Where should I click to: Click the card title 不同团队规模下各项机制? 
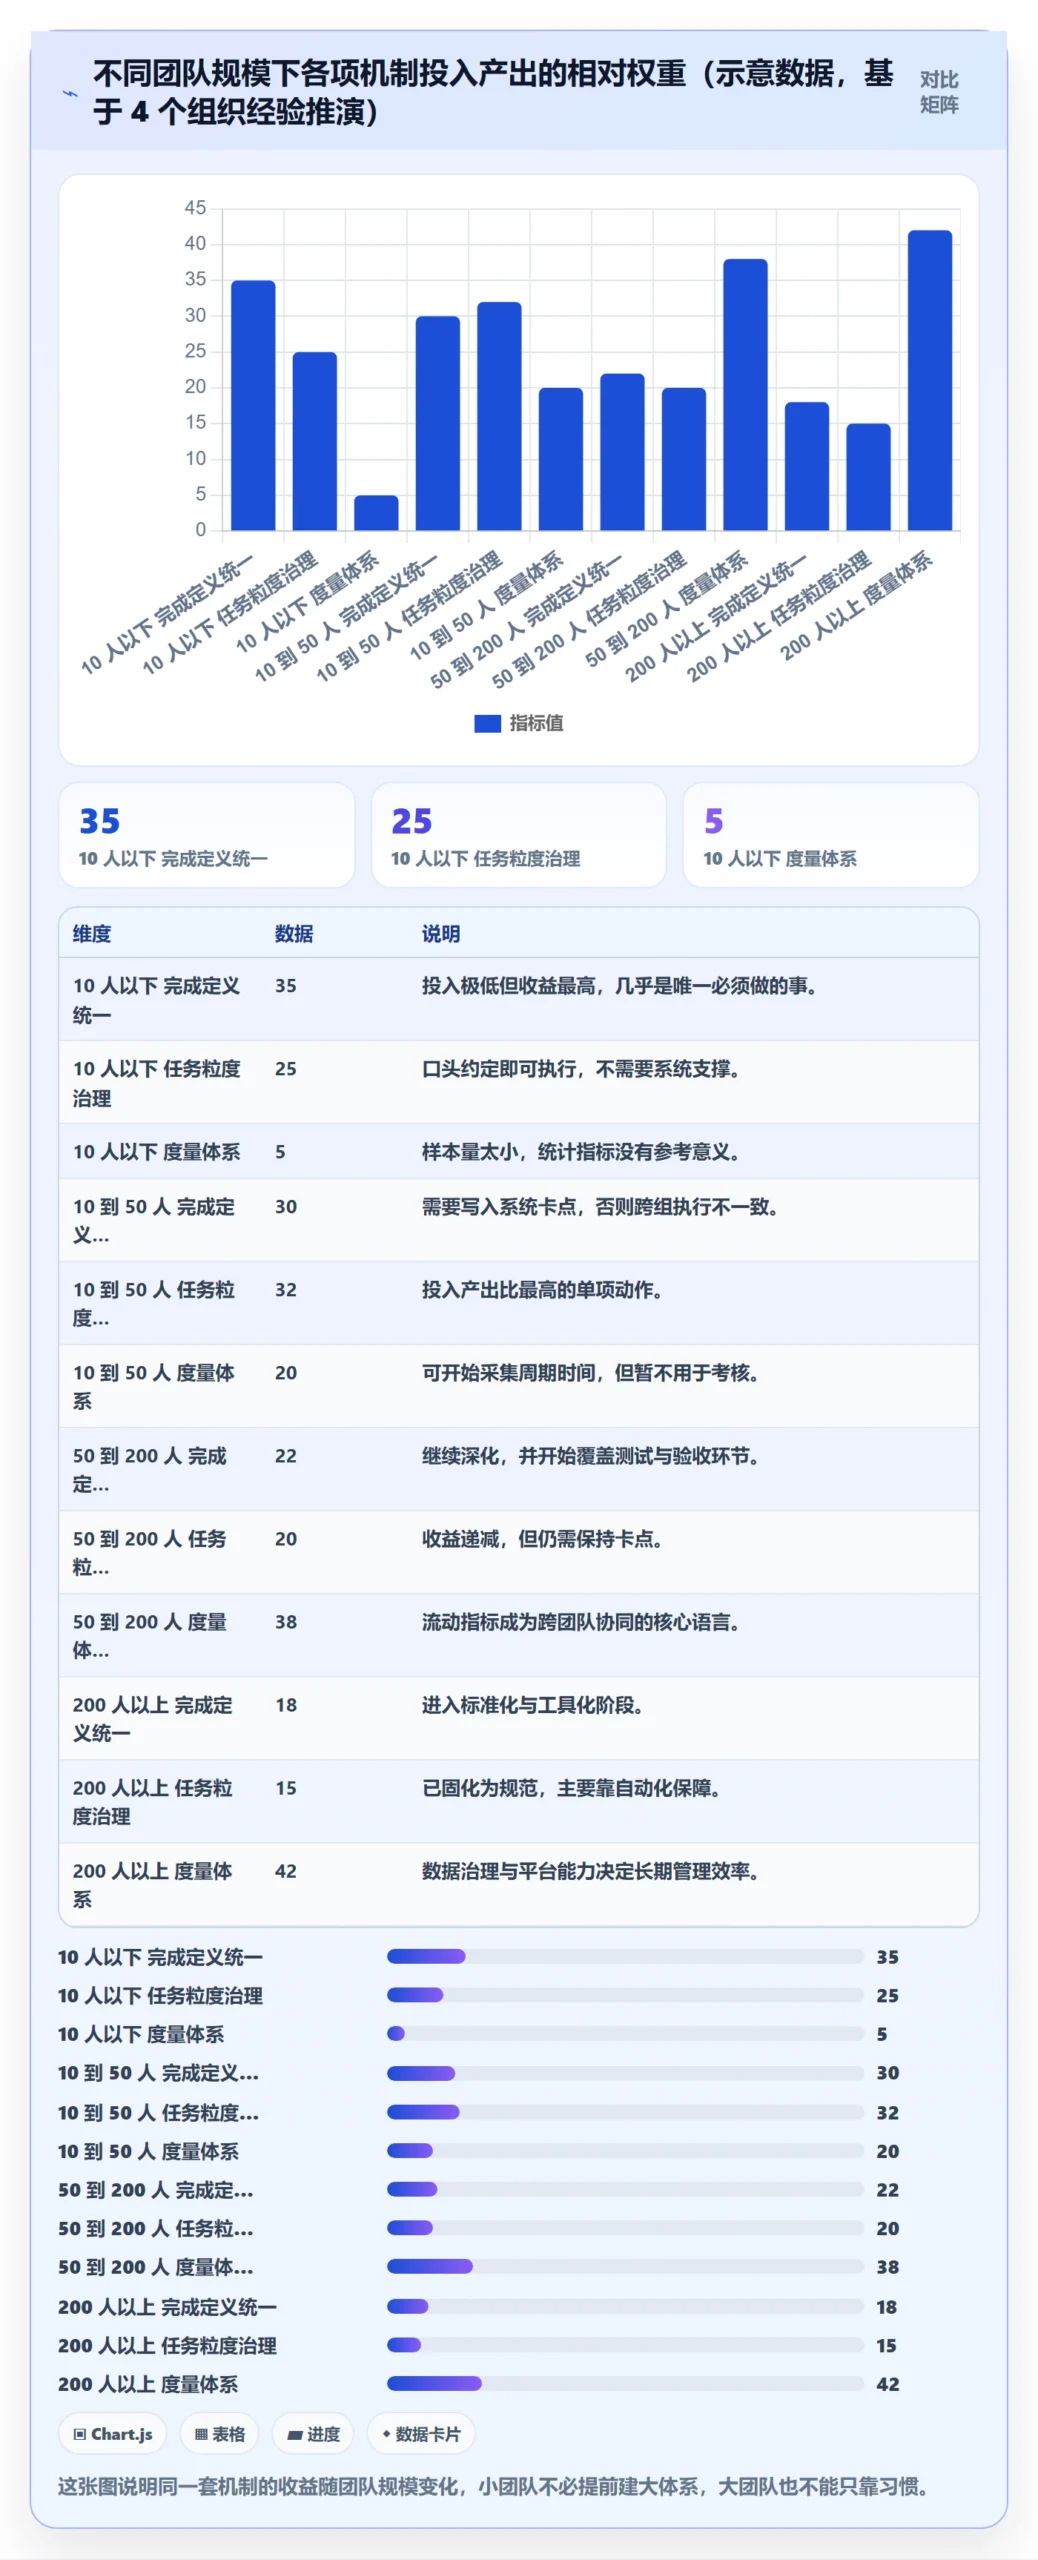click(x=493, y=92)
